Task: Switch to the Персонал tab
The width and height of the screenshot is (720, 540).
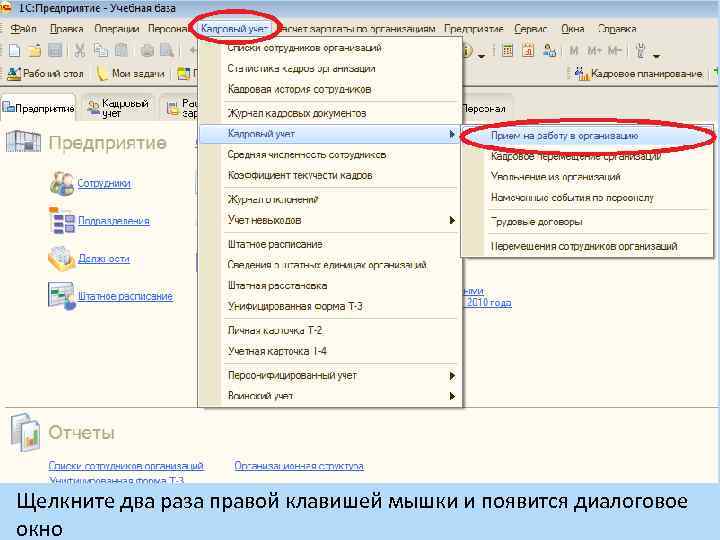Action: click(484, 109)
